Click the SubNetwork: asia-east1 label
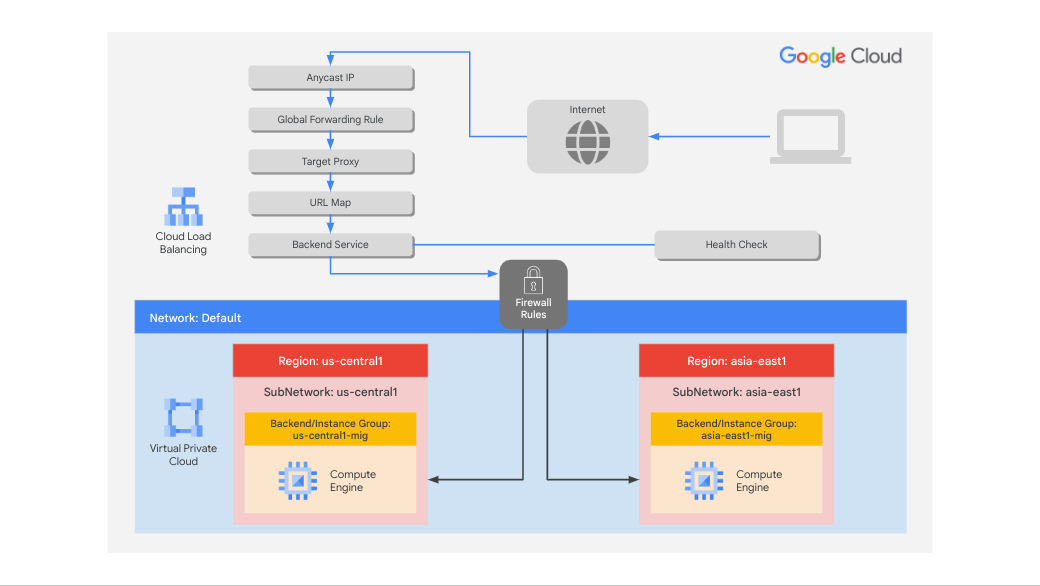 (x=736, y=392)
